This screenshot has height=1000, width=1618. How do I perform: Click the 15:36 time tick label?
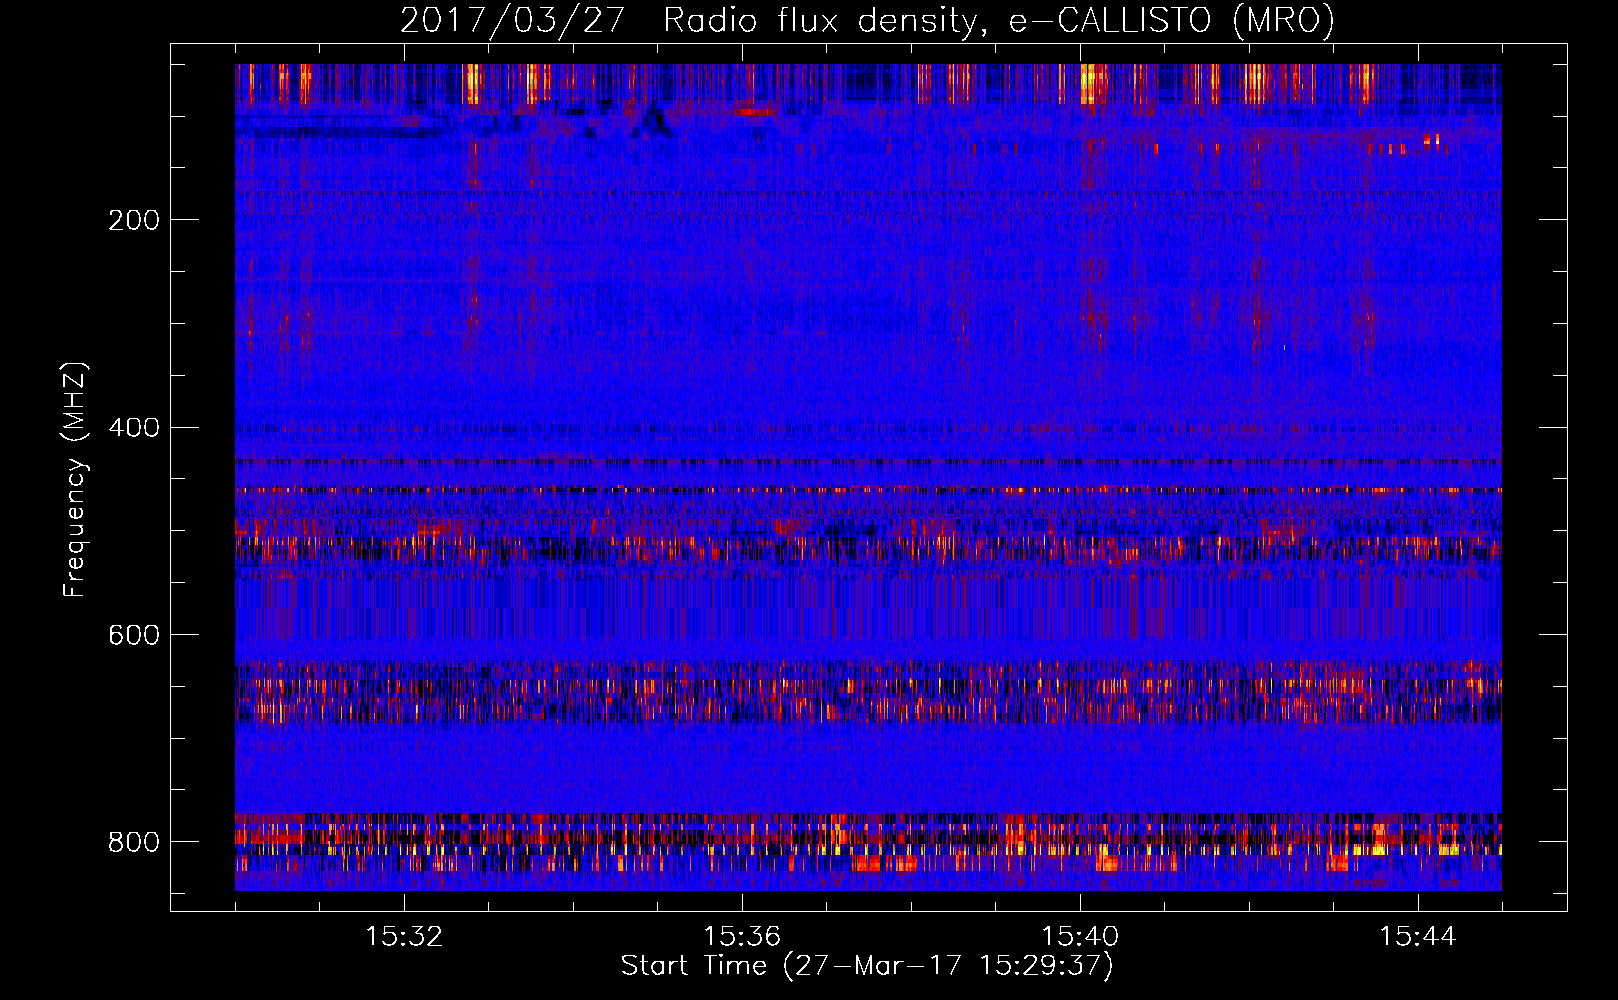(742, 937)
